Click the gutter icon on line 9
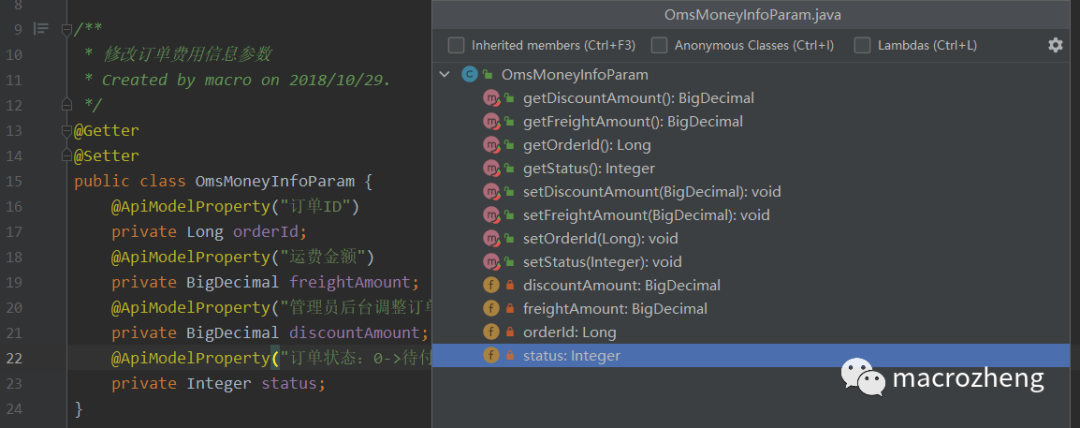Viewport: 1080px width, 428px height. pyautogui.click(x=41, y=29)
